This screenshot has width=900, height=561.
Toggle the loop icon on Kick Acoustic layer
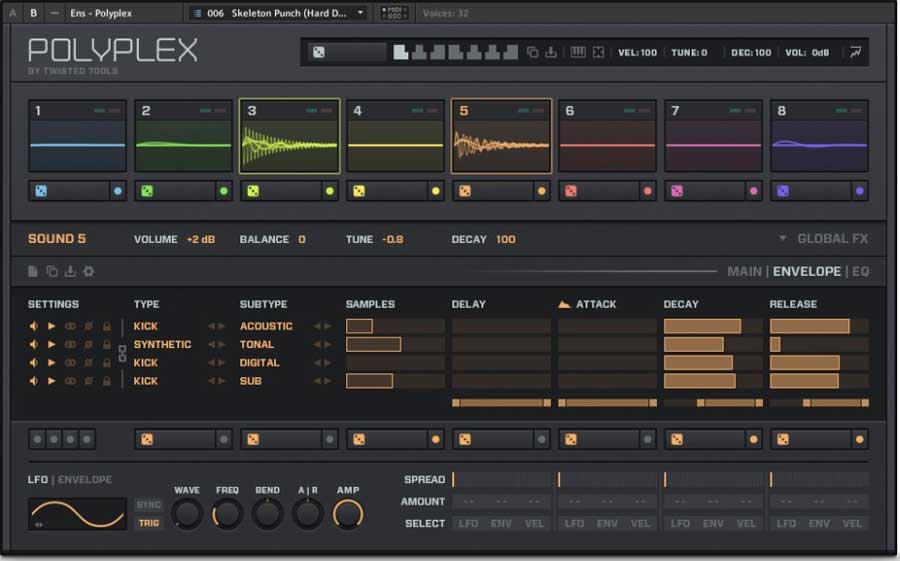point(70,326)
